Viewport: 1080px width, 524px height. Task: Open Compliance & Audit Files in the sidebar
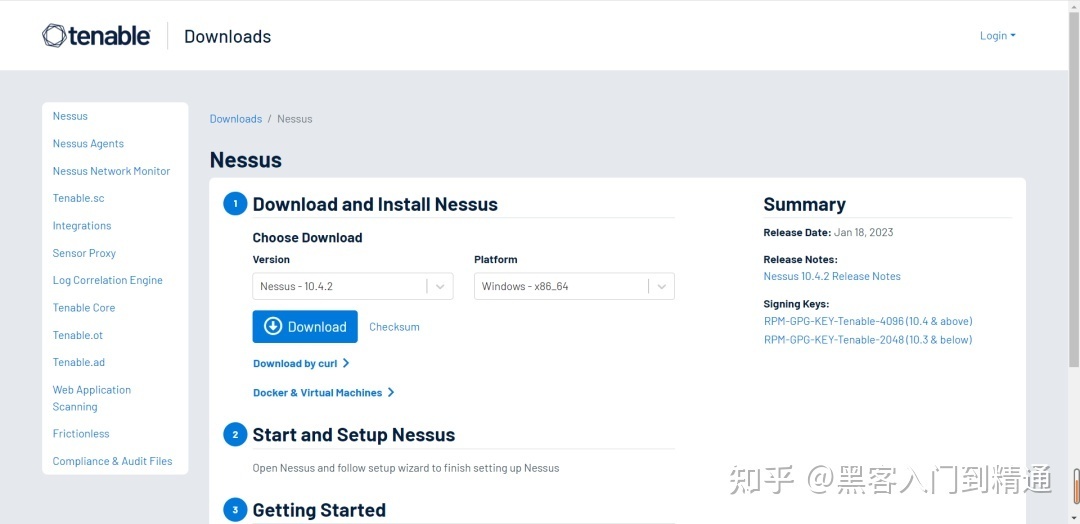point(112,461)
